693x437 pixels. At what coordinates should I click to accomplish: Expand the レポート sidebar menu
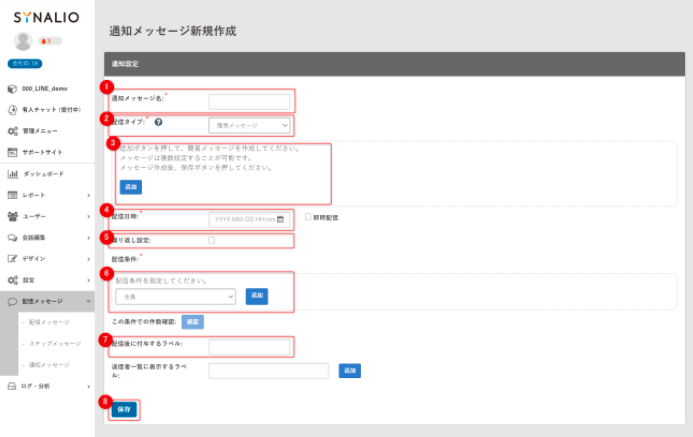tap(47, 194)
